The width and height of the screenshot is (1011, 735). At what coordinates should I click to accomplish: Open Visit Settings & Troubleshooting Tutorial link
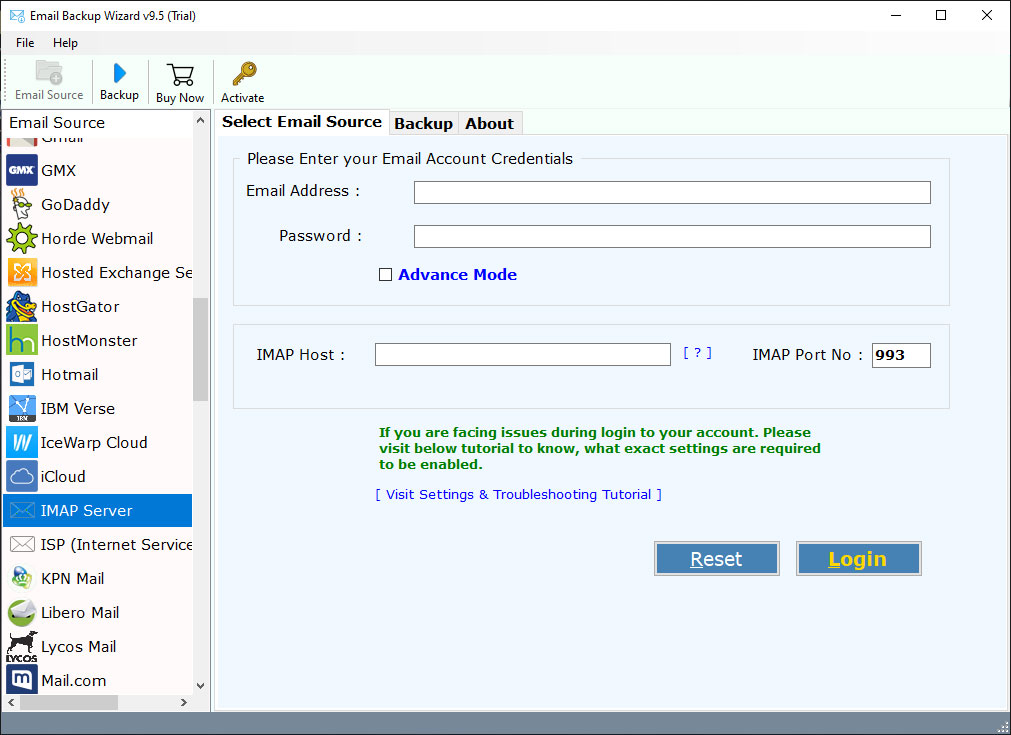pos(518,495)
